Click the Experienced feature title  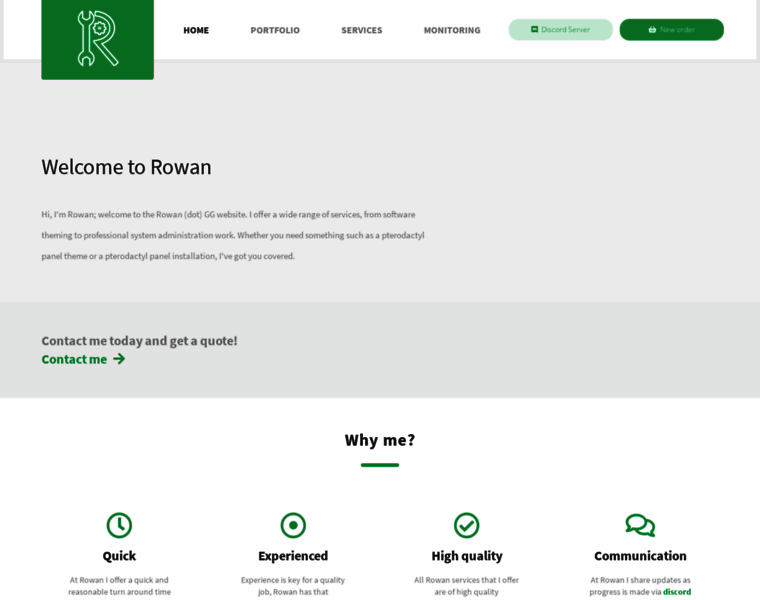point(293,556)
